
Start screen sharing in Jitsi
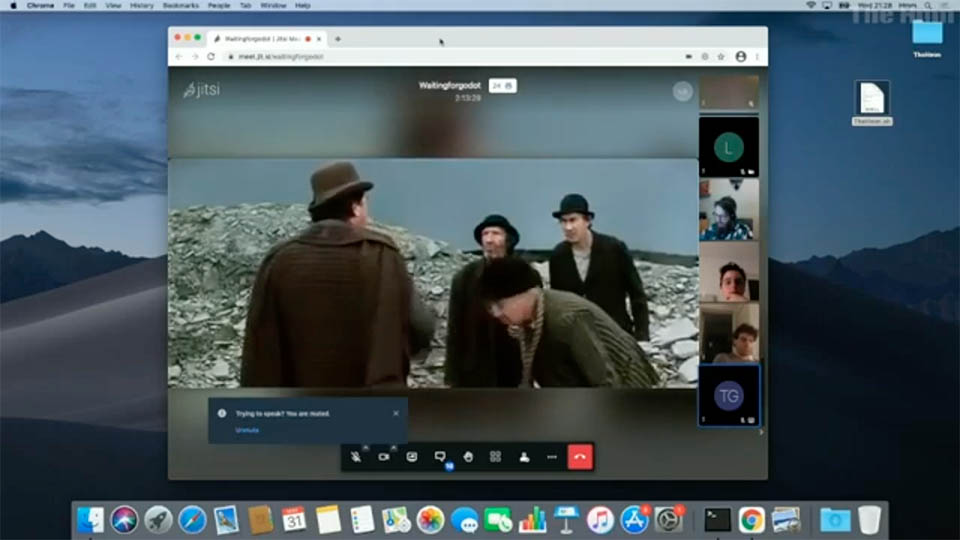(x=411, y=457)
